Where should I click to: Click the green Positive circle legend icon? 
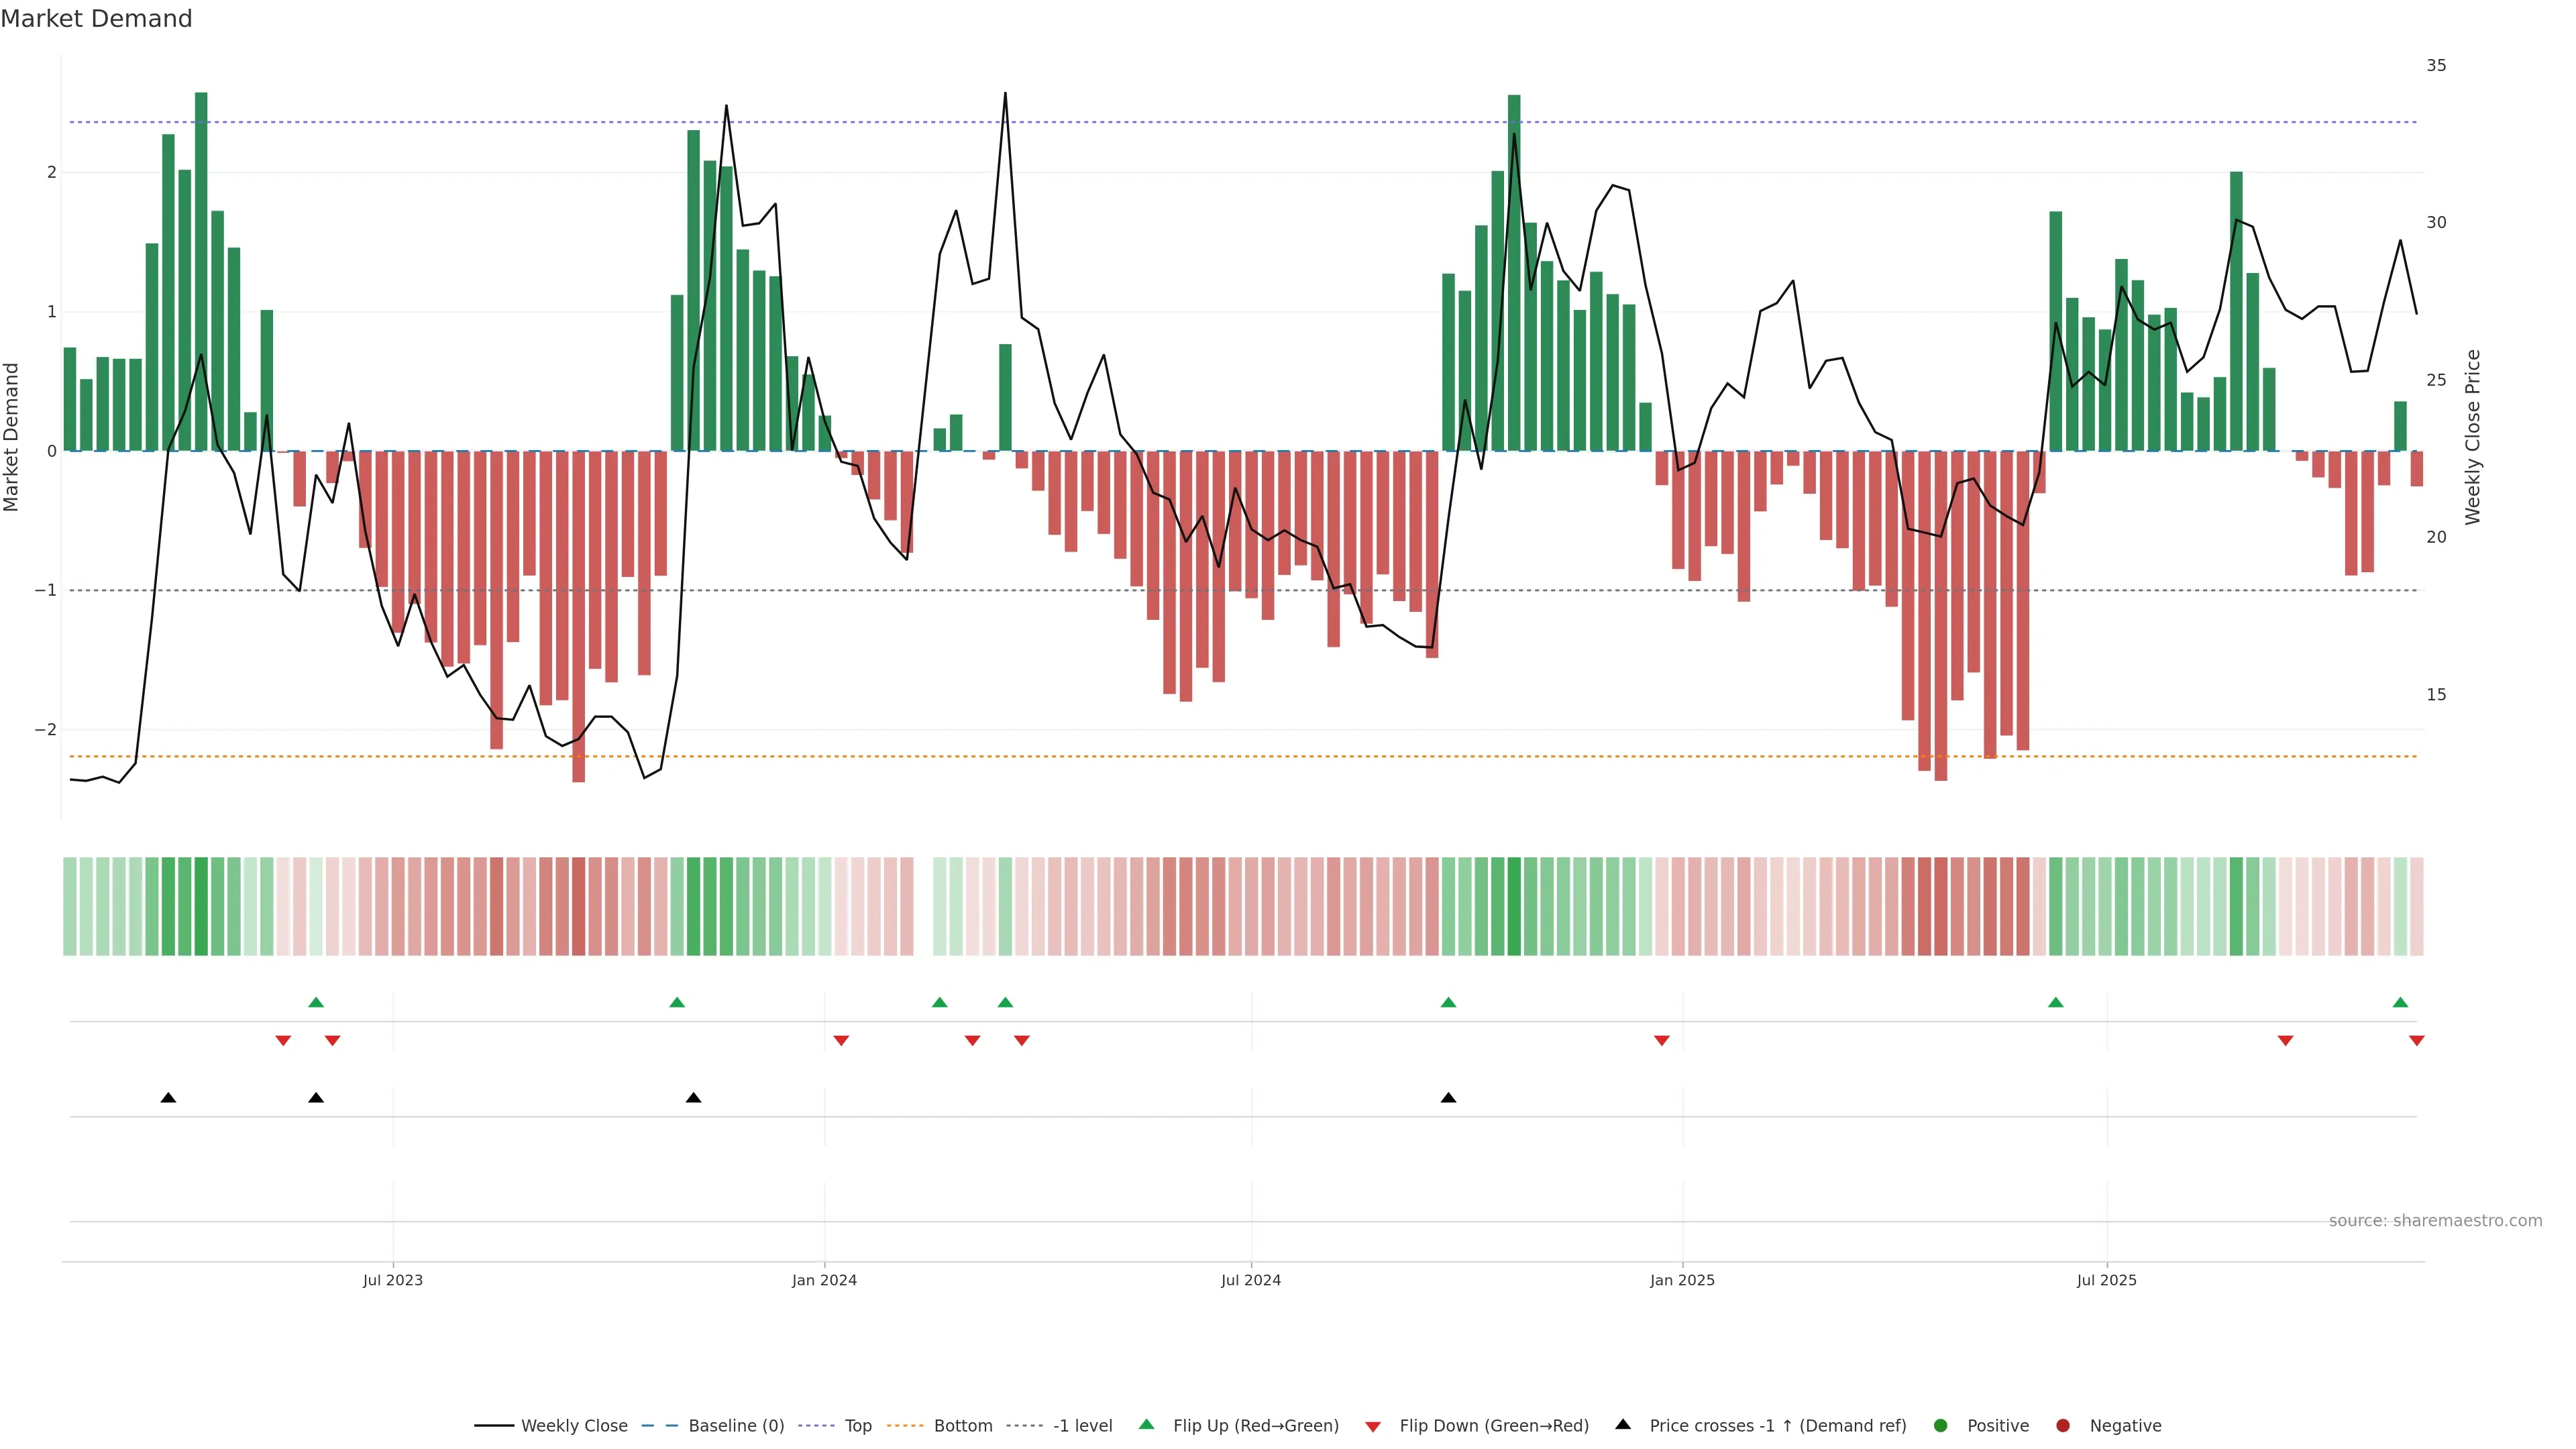(x=1940, y=1425)
